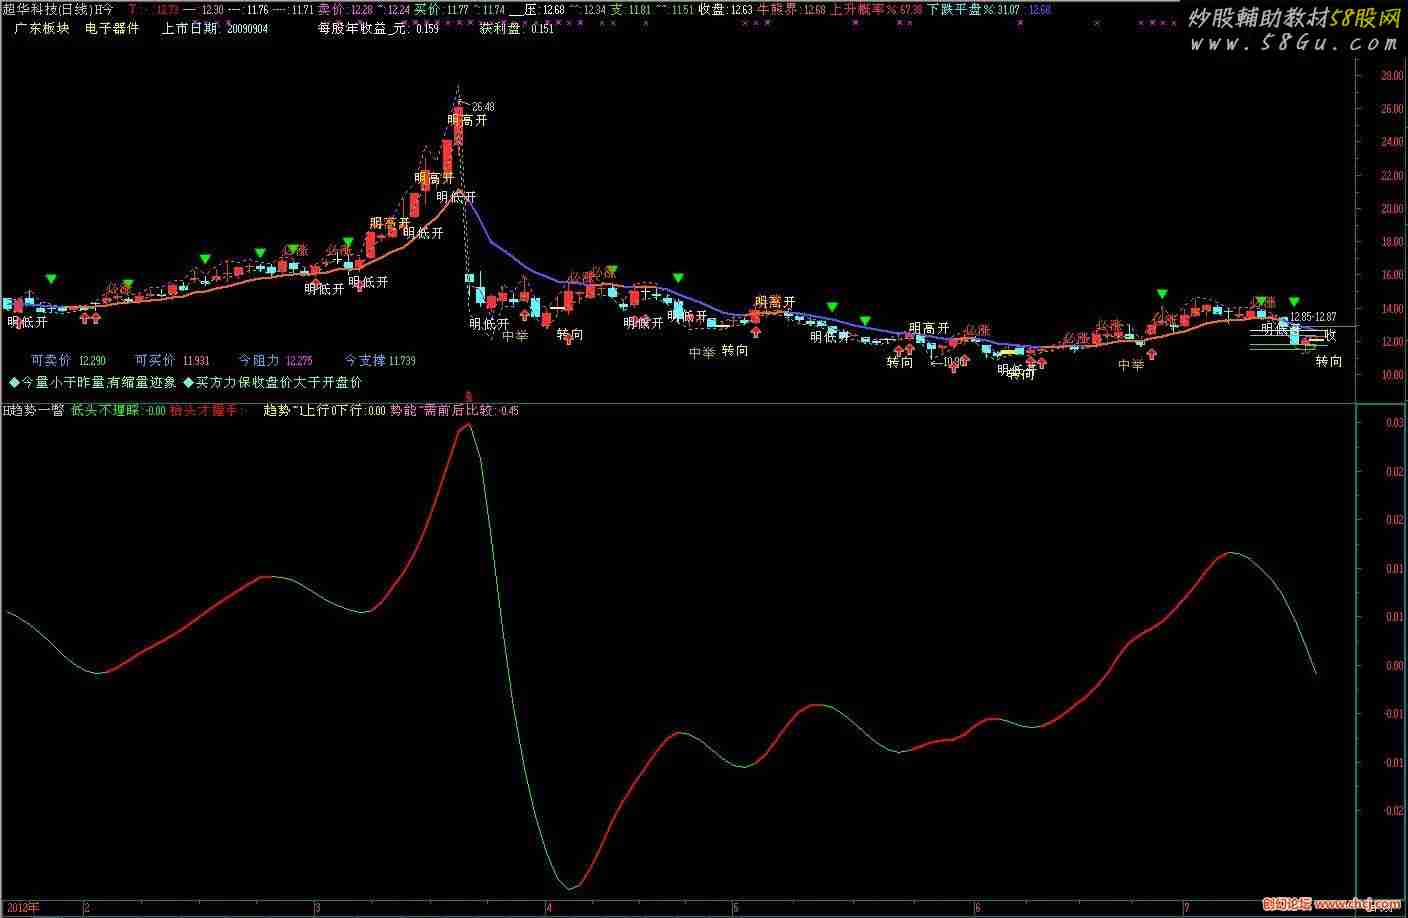1408x918 pixels.
Task: Click the rightmost green triangle signal marker
Action: click(x=1294, y=301)
